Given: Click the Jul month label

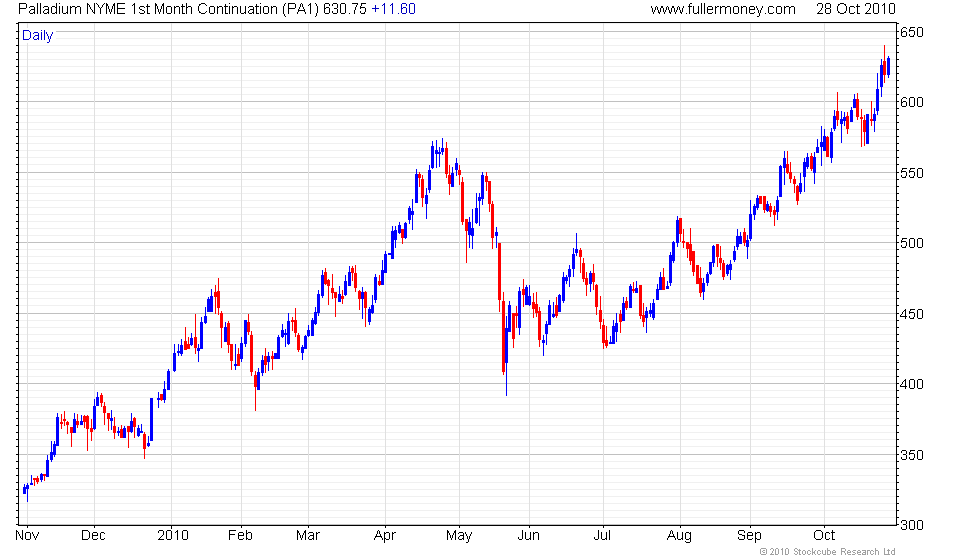Looking at the screenshot, I should (602, 536).
